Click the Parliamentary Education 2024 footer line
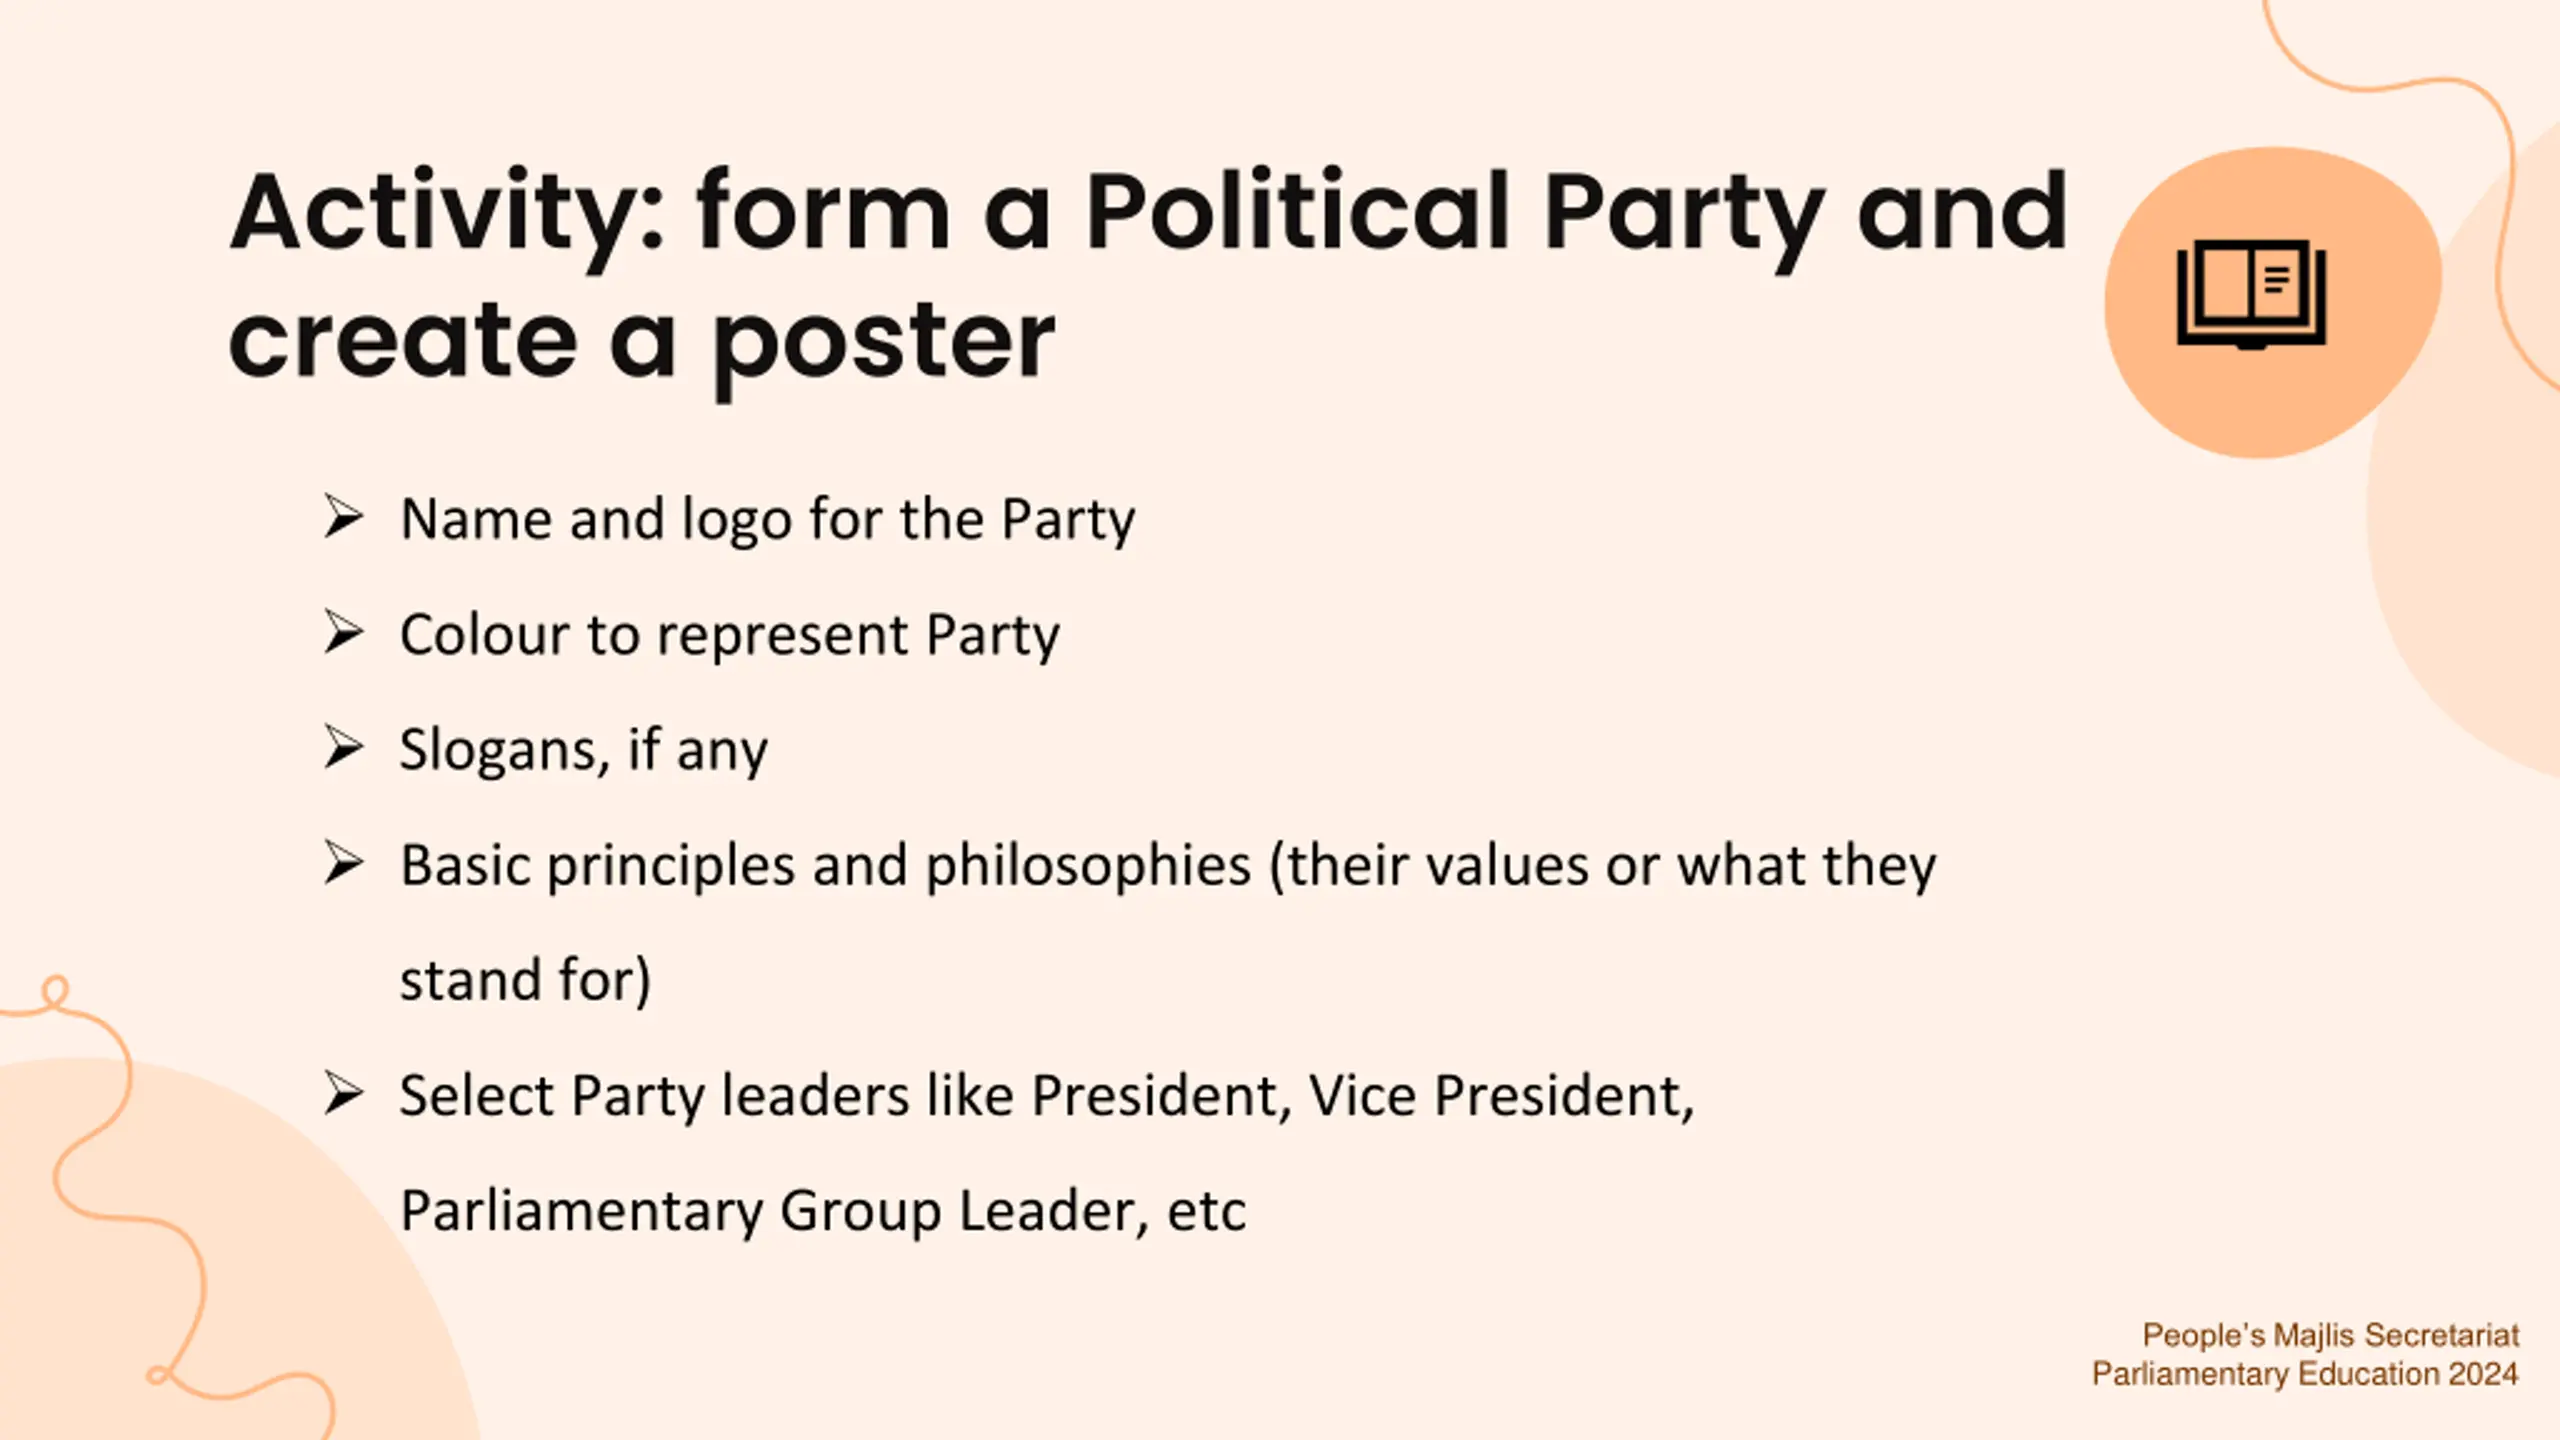Viewport: 2560px width, 1440px height. (x=2305, y=1374)
